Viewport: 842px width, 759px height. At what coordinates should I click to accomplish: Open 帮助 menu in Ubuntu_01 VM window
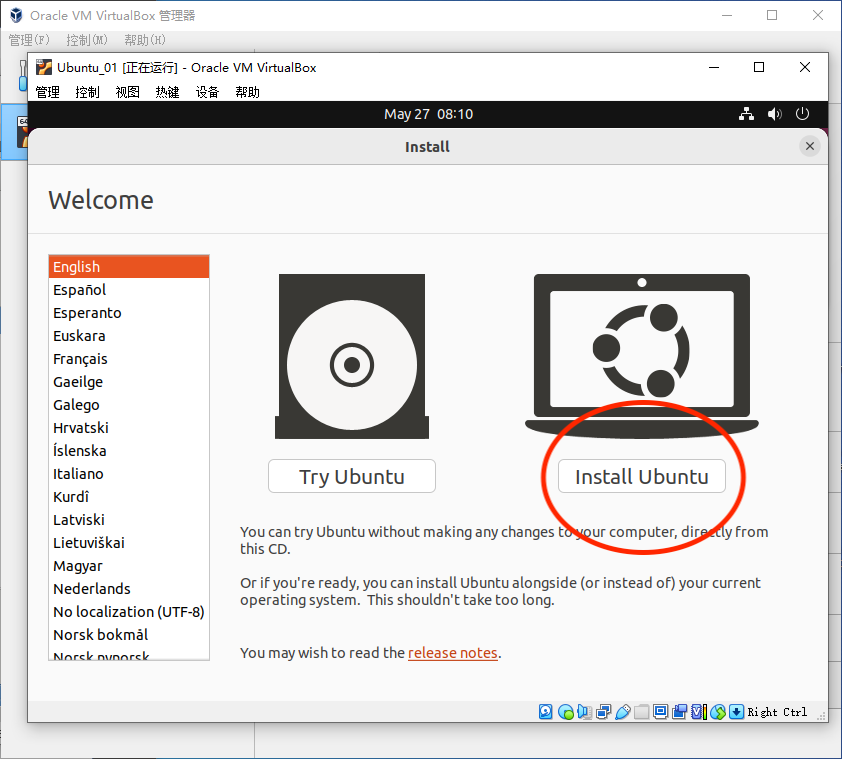click(248, 92)
